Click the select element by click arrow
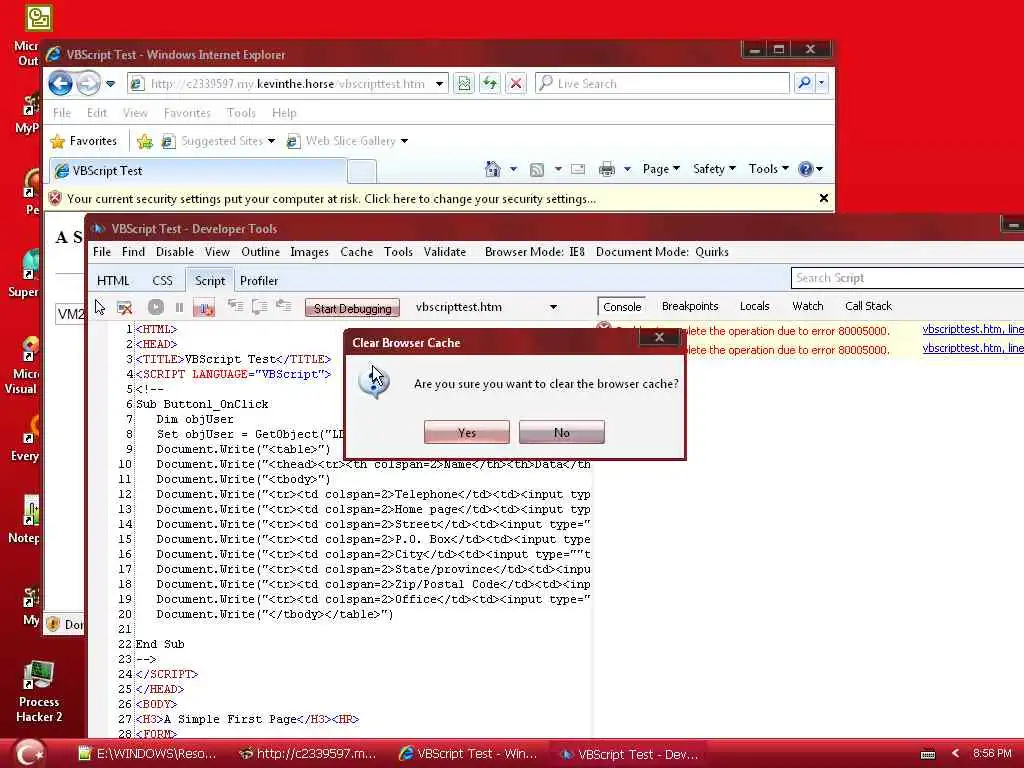The height and width of the screenshot is (768, 1024). click(x=100, y=307)
